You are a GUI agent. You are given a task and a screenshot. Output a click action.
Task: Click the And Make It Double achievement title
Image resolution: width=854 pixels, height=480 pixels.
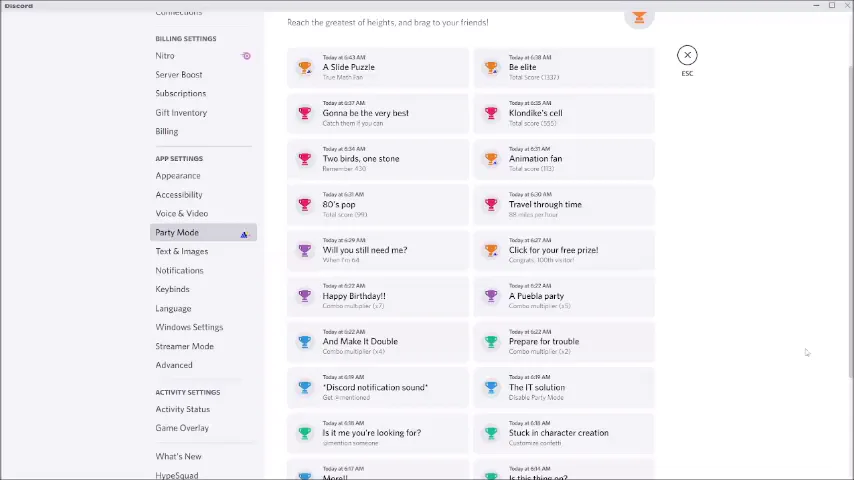pyautogui.click(x=360, y=342)
